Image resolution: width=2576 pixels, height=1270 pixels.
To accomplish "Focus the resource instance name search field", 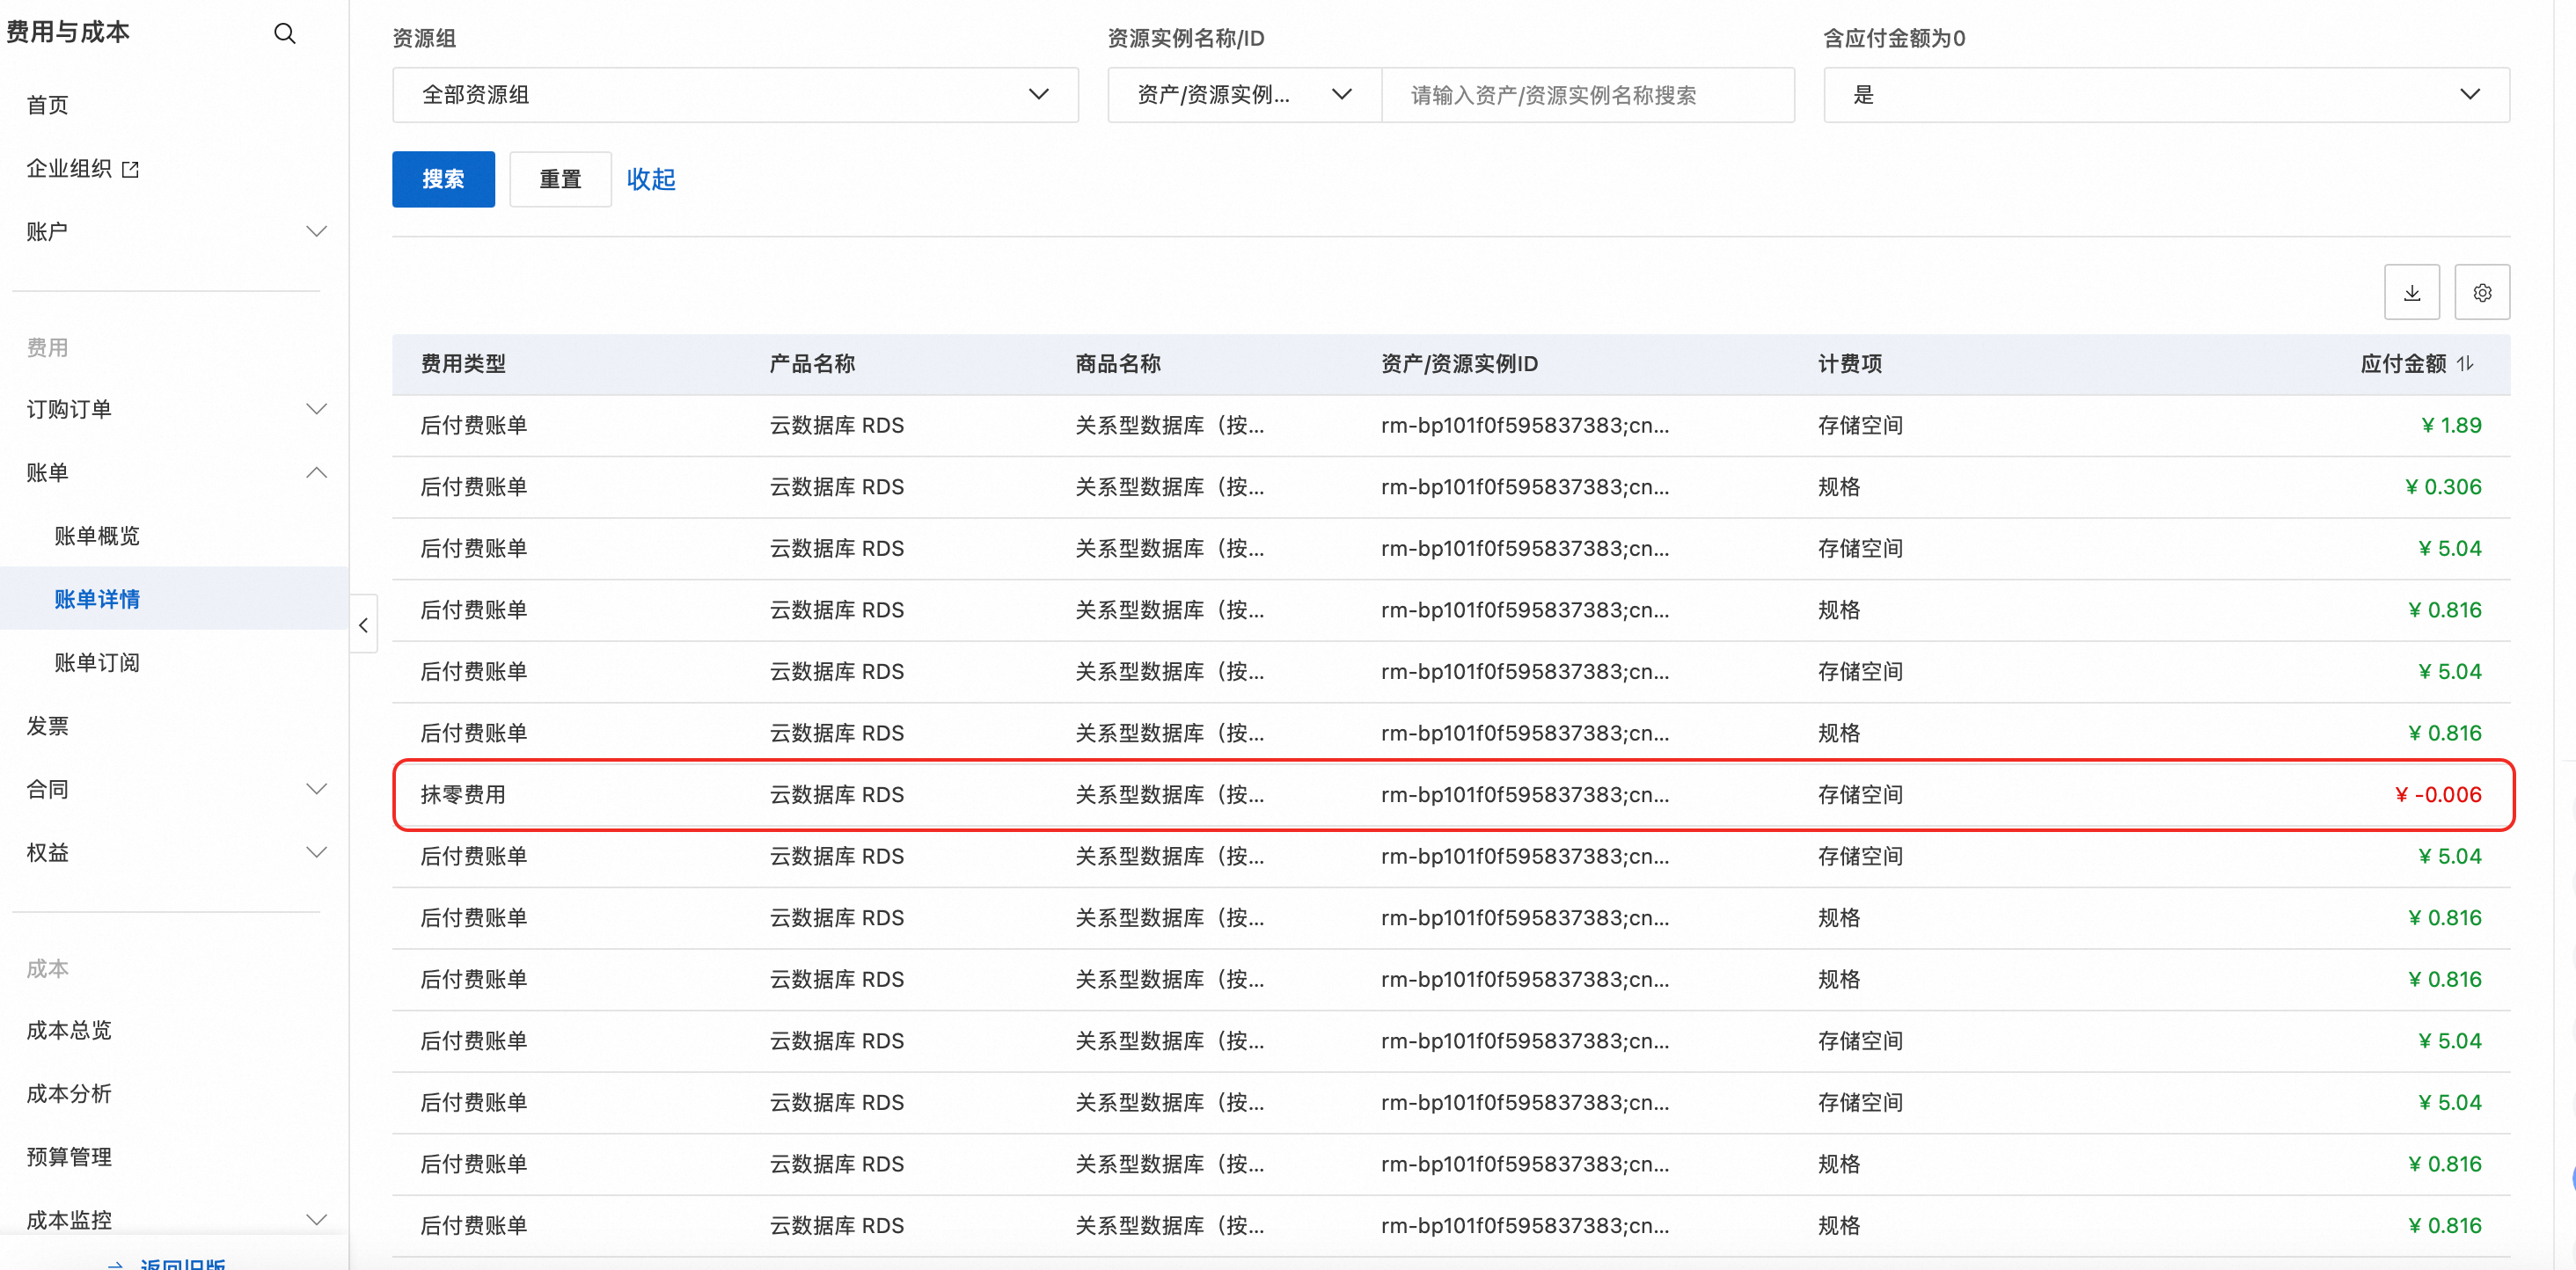I will [x=1586, y=95].
